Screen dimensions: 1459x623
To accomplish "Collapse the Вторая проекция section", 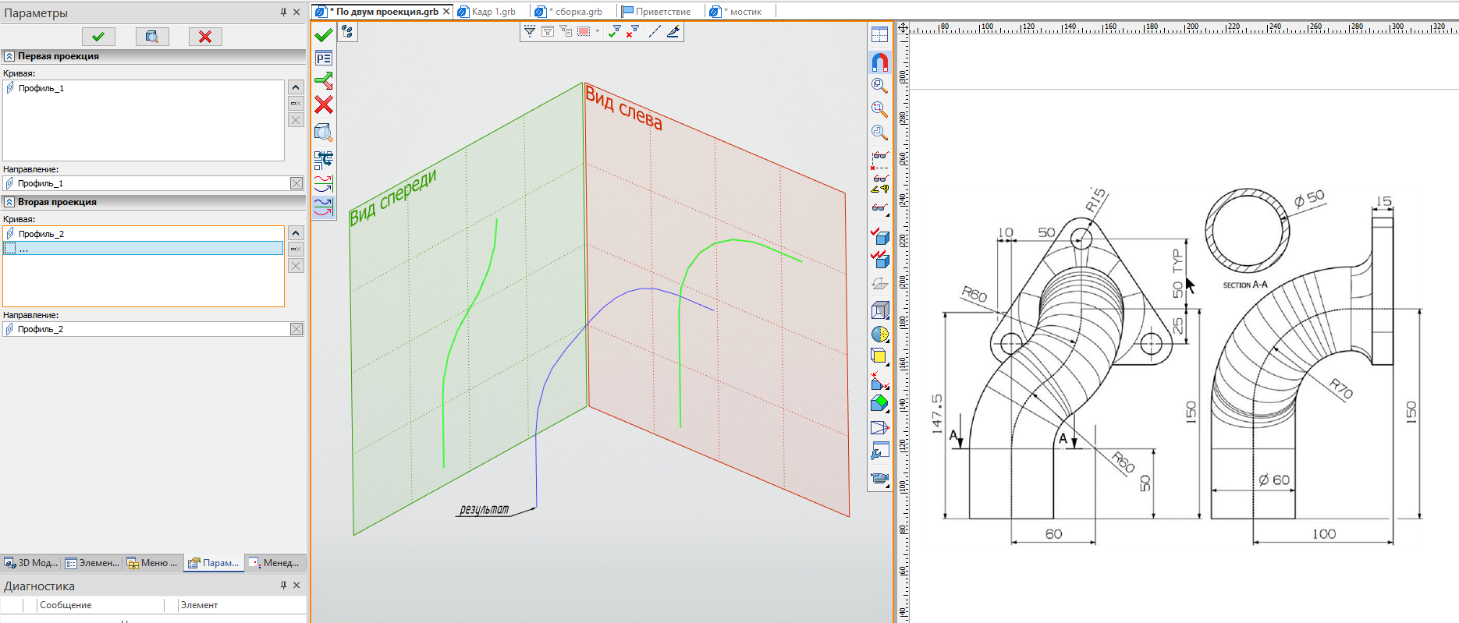I will [x=9, y=201].
